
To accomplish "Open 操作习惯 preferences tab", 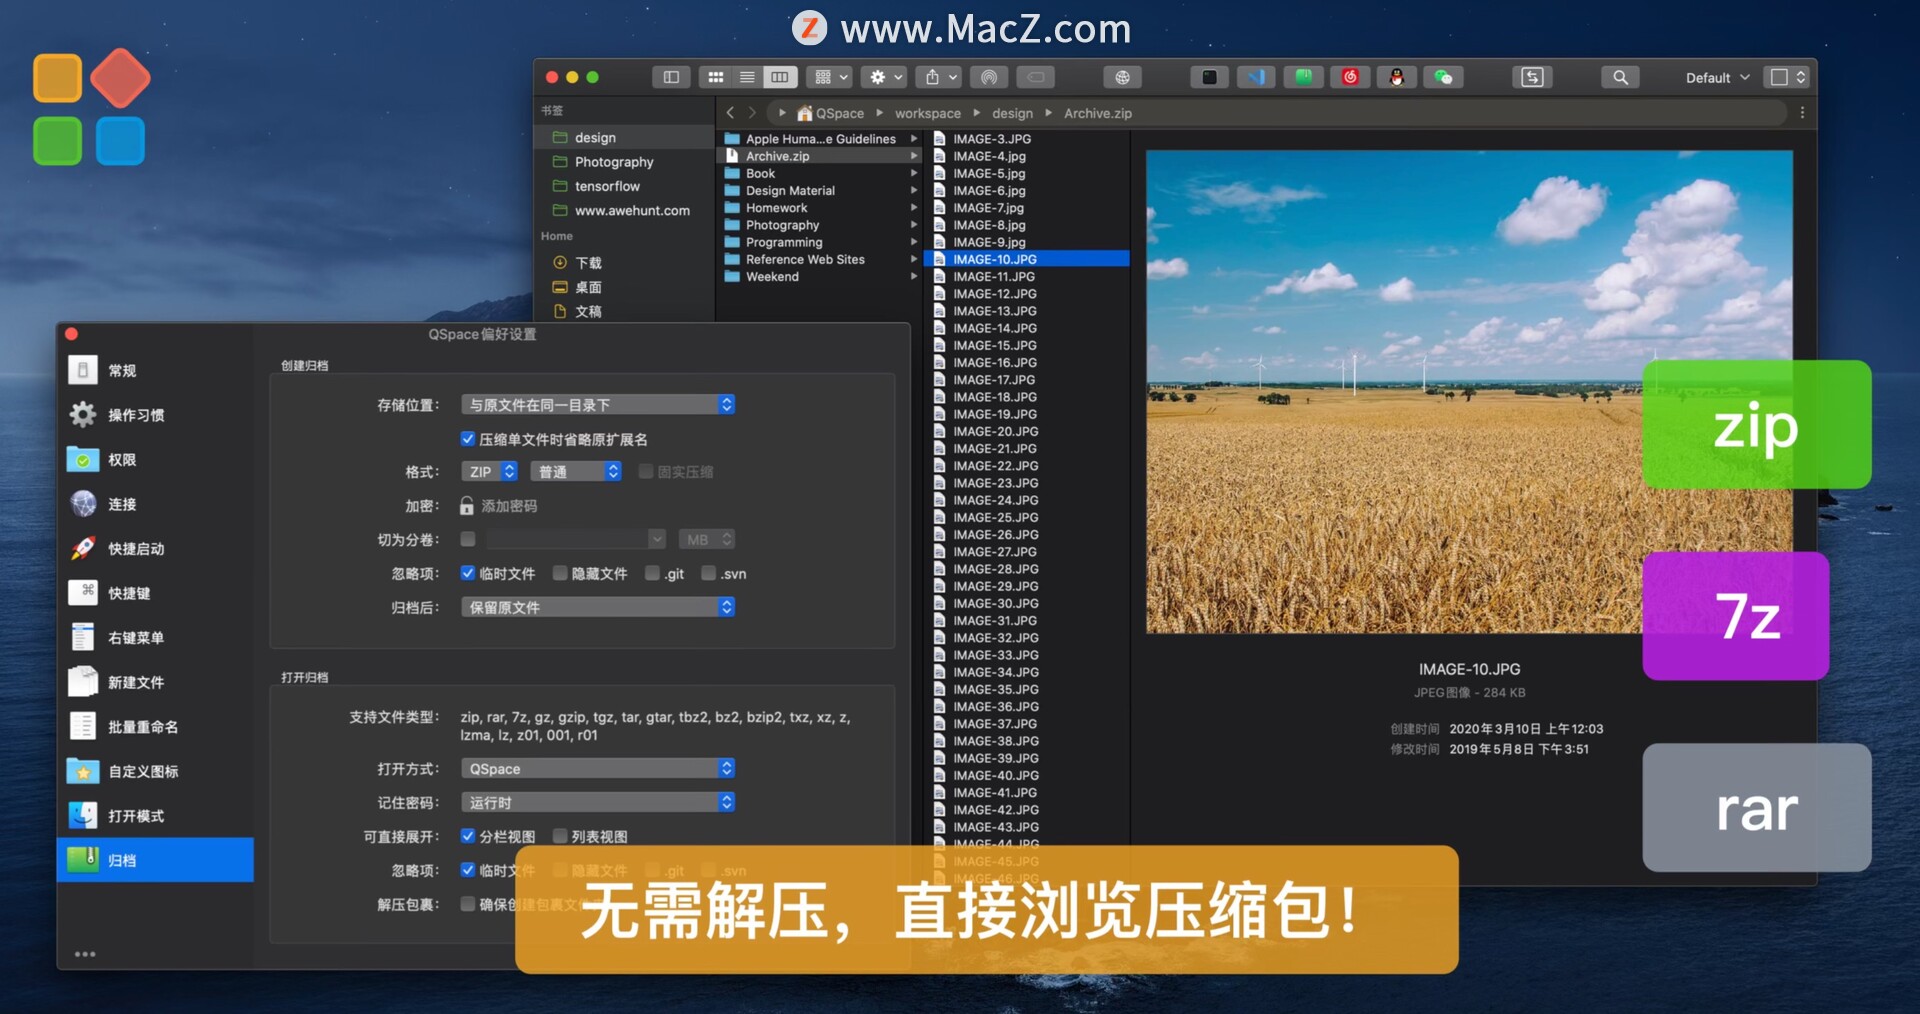I will tap(155, 414).
